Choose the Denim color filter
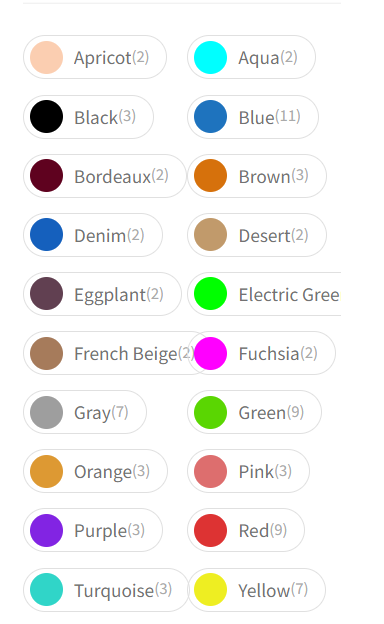 click(x=93, y=235)
